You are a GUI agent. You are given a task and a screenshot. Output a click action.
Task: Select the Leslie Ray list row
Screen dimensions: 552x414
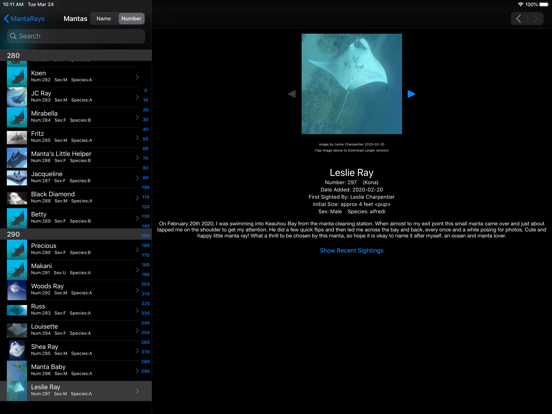76,391
